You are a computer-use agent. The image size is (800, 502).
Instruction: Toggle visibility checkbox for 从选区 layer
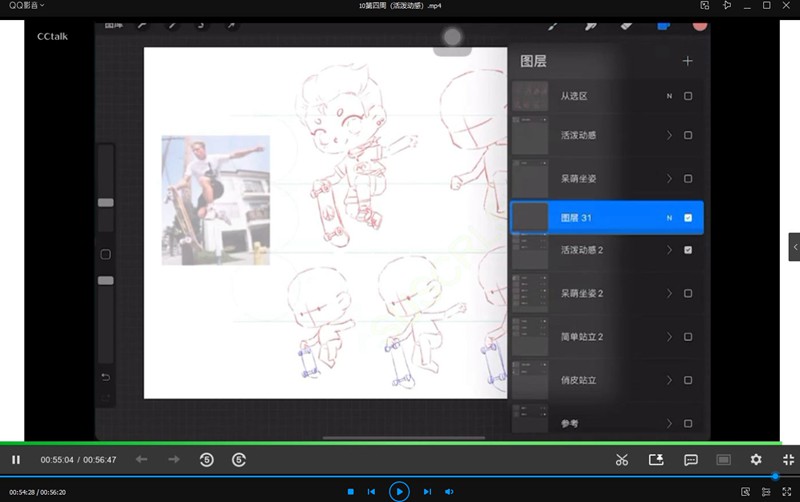[688, 96]
